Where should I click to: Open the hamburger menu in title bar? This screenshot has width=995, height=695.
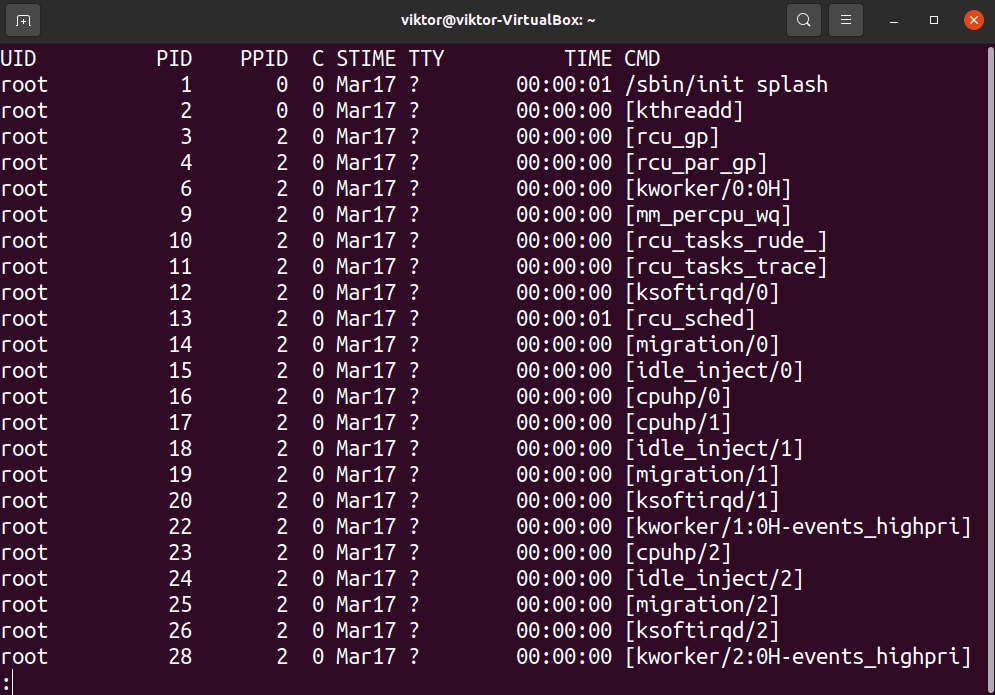846,20
